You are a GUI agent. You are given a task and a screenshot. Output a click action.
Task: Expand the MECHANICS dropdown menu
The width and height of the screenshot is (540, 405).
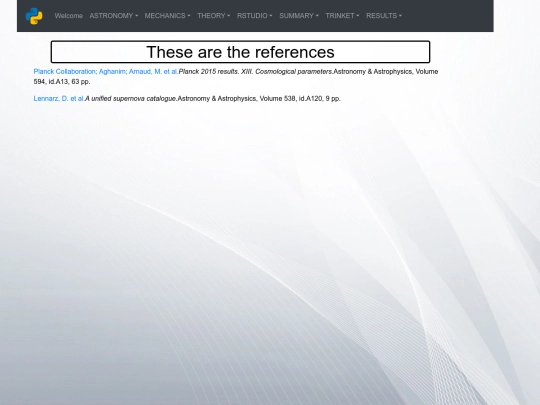point(167,16)
